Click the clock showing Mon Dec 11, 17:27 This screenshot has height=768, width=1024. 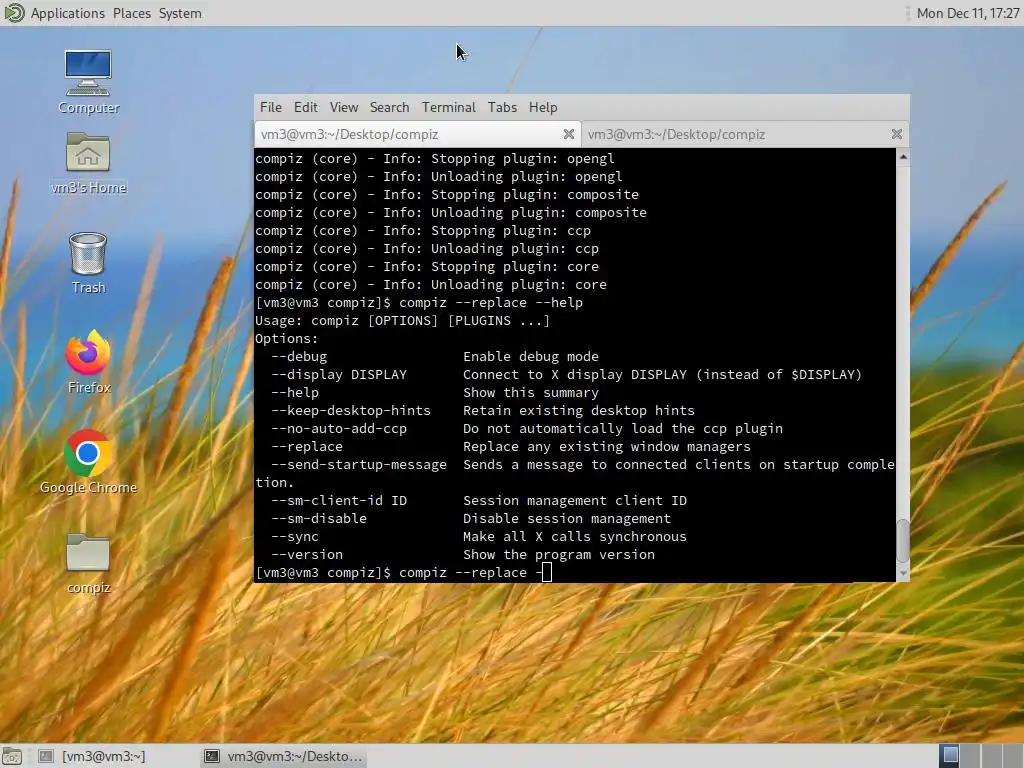click(x=967, y=13)
